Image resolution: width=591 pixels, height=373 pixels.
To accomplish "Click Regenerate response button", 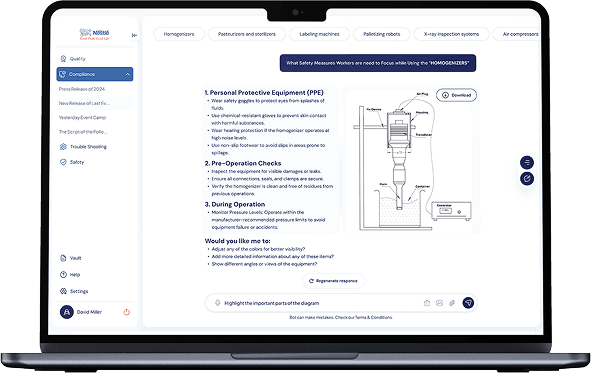I will pos(333,281).
